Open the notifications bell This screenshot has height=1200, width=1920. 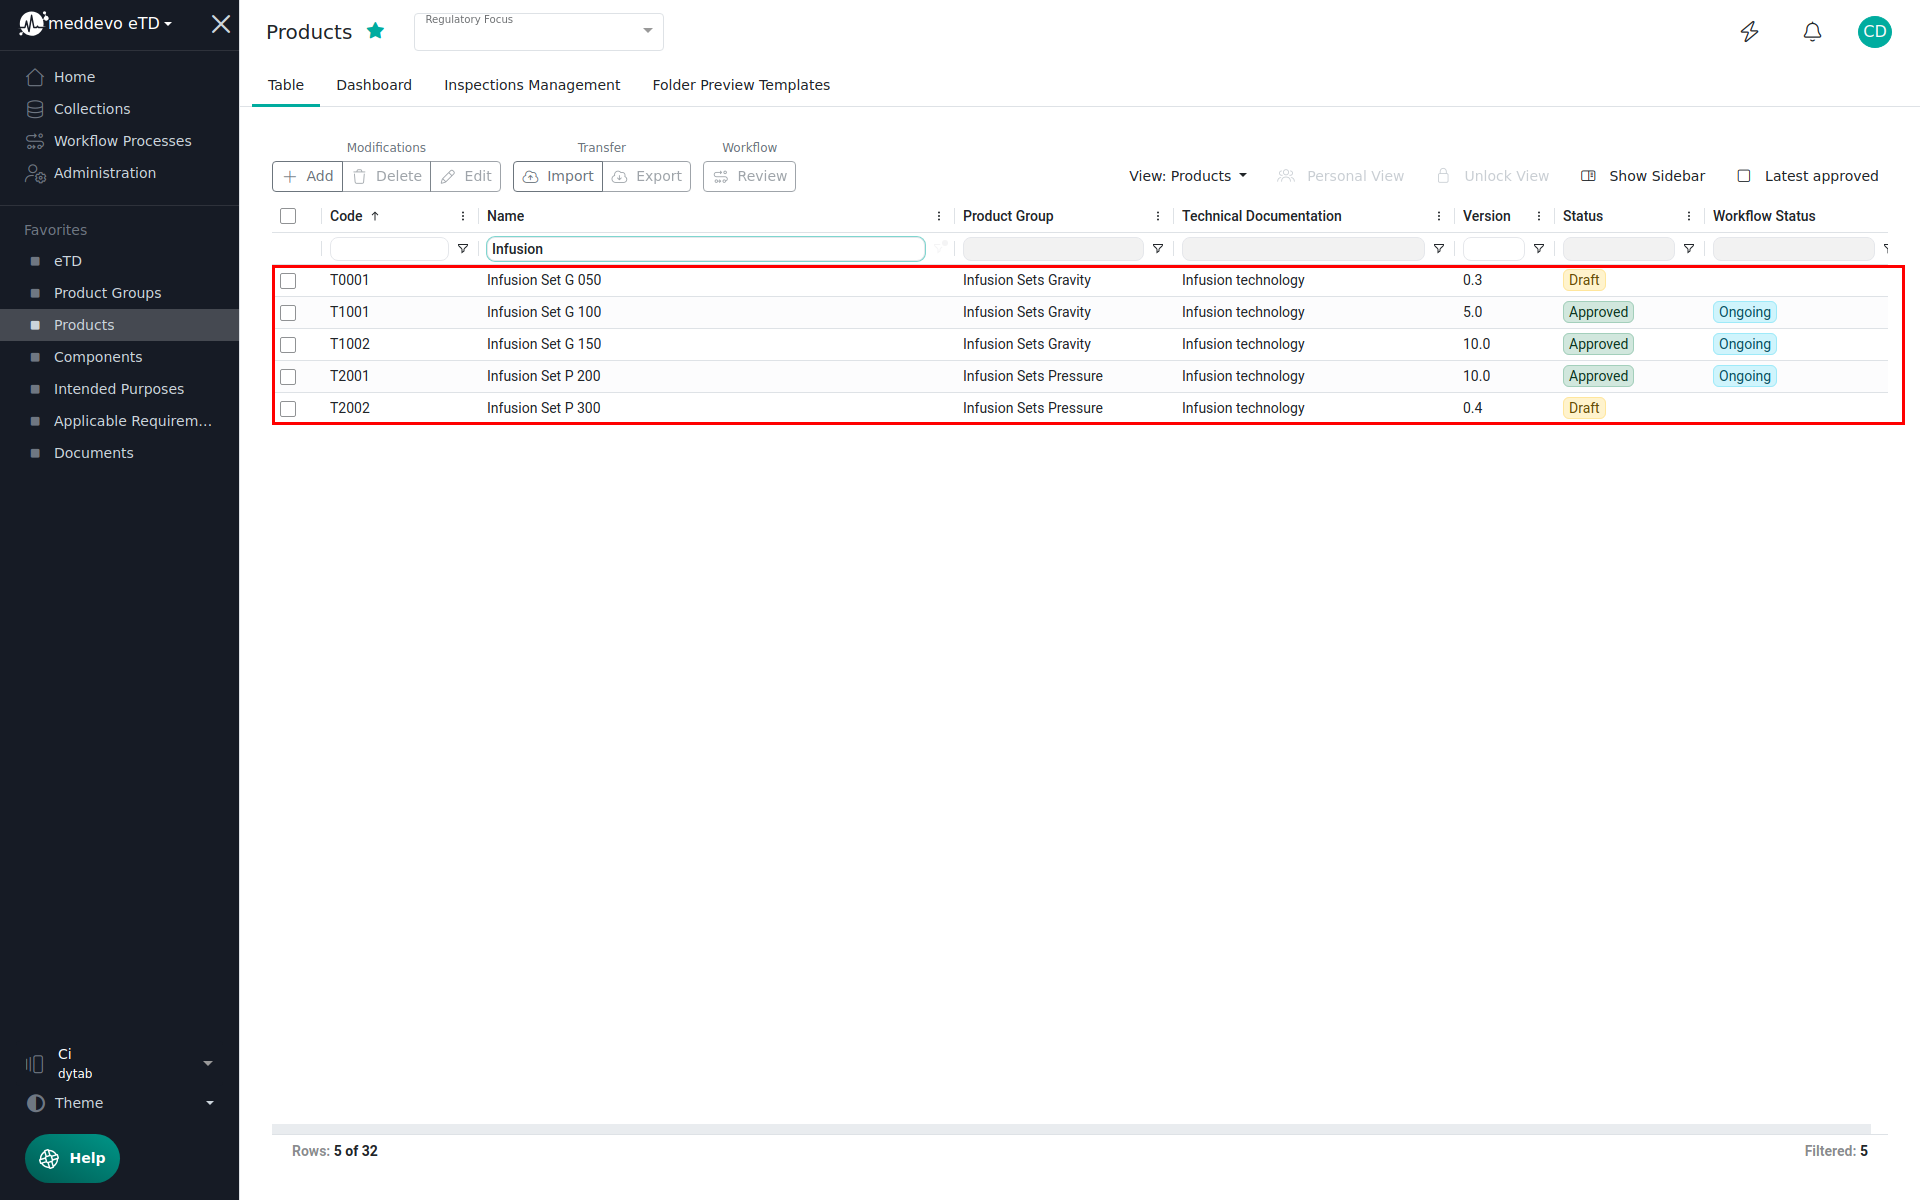pos(1812,32)
